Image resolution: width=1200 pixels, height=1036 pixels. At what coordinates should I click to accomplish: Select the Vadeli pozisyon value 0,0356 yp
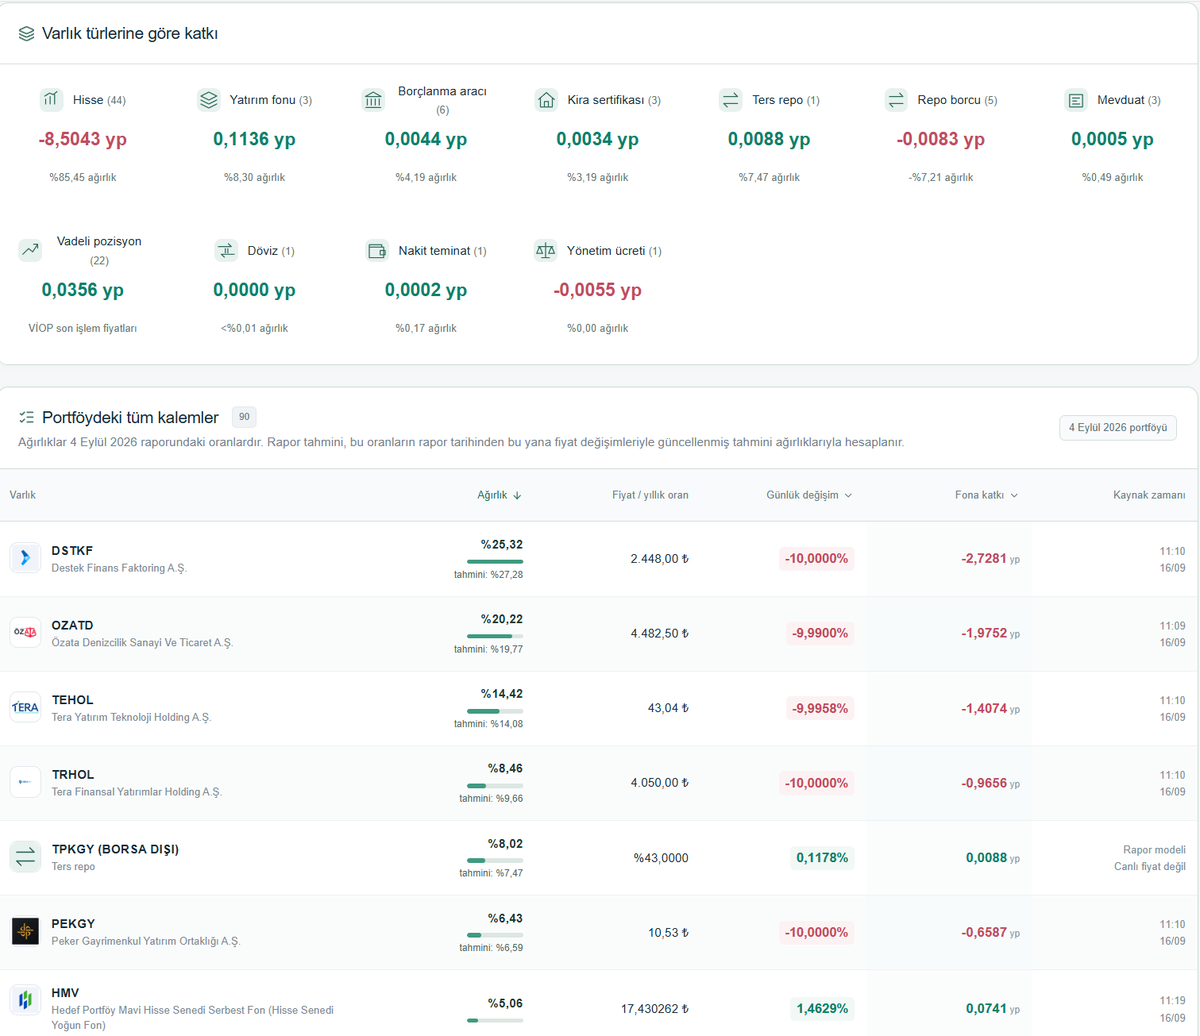point(83,291)
